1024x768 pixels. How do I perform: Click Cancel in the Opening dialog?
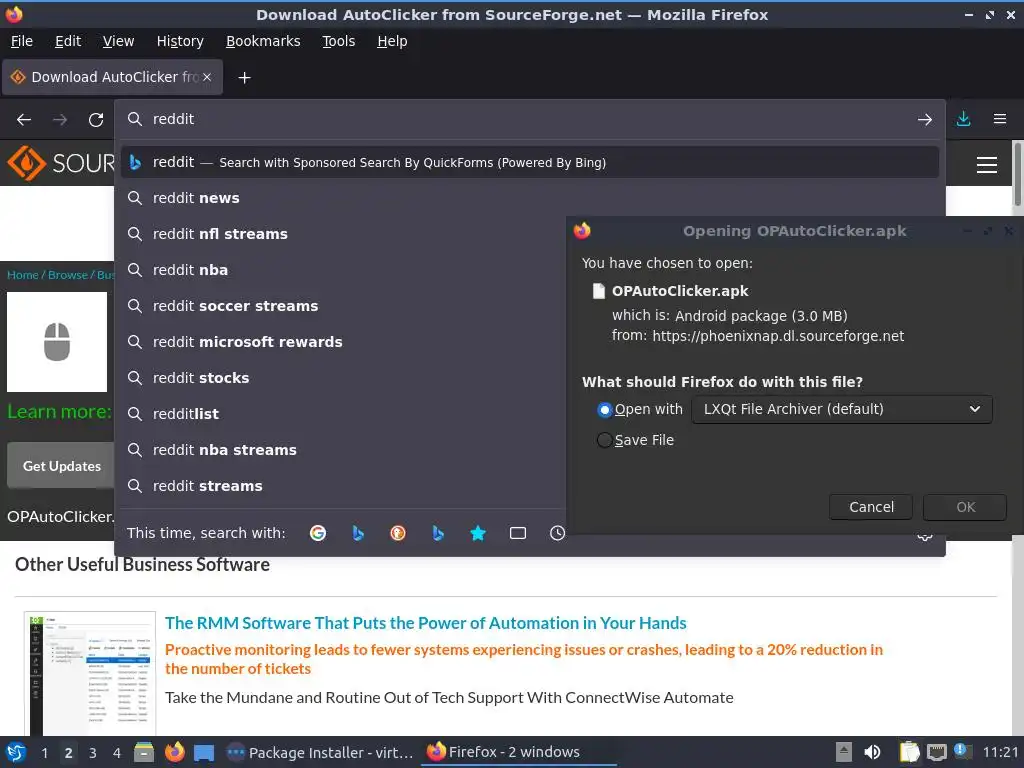click(871, 507)
